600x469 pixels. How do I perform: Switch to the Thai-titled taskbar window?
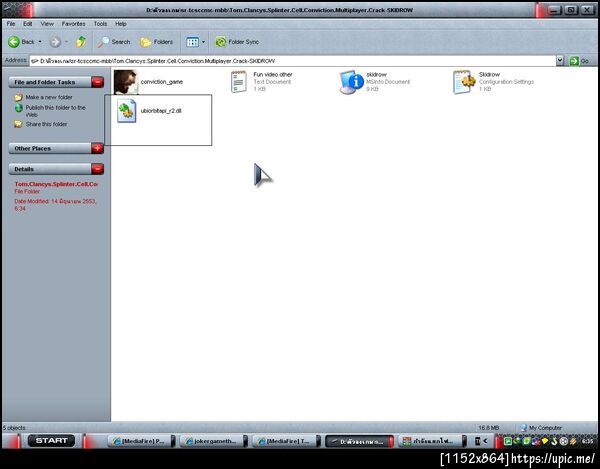coord(430,441)
